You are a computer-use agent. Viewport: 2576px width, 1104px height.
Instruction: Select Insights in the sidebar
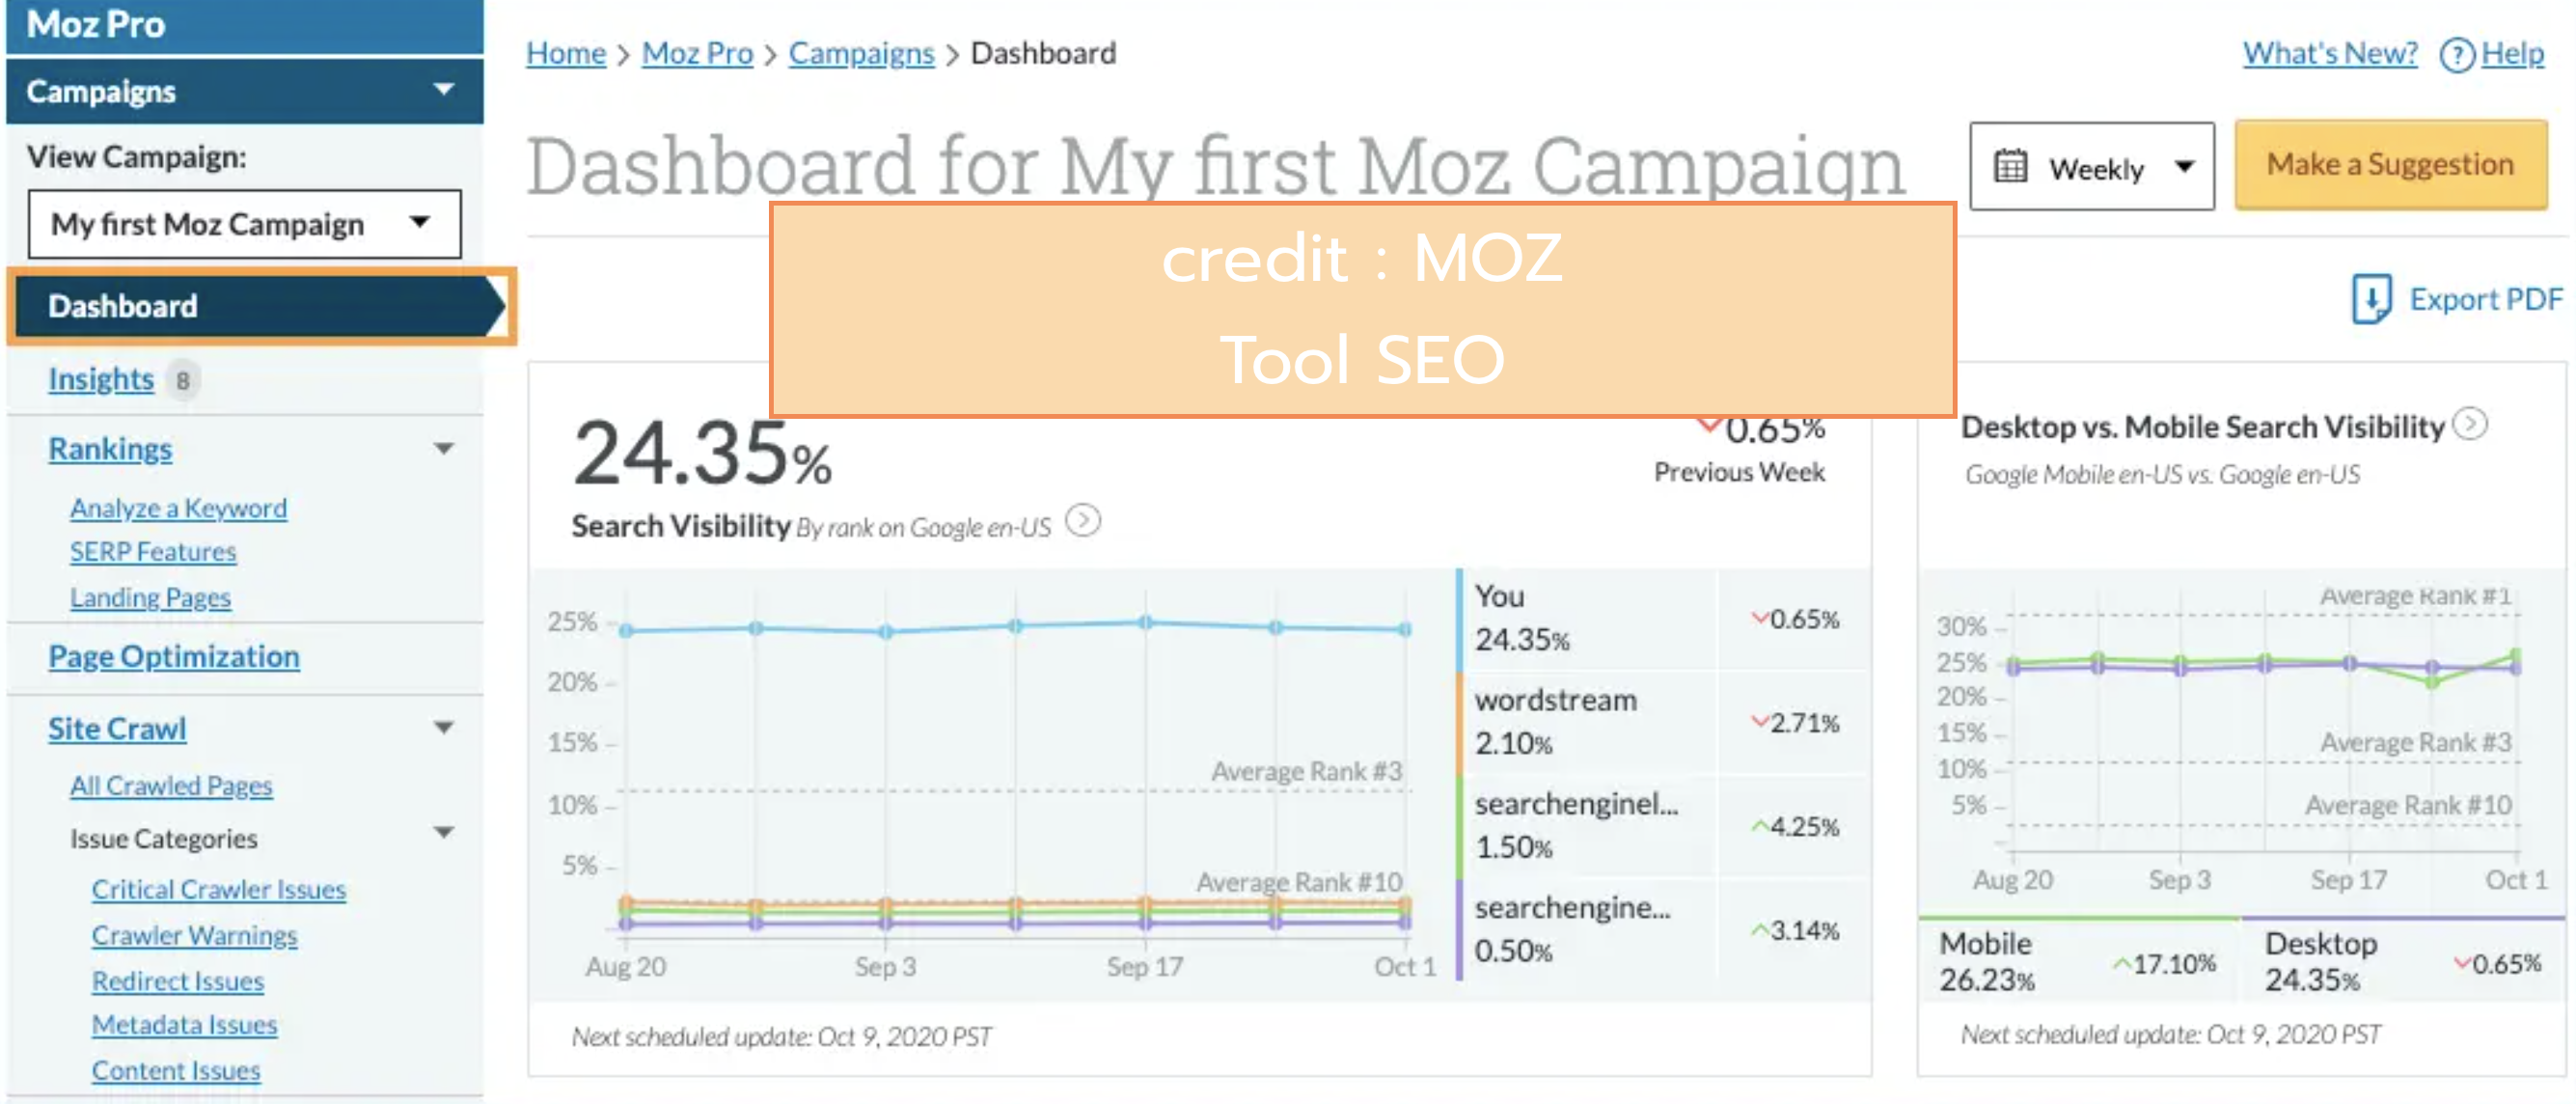pos(101,379)
